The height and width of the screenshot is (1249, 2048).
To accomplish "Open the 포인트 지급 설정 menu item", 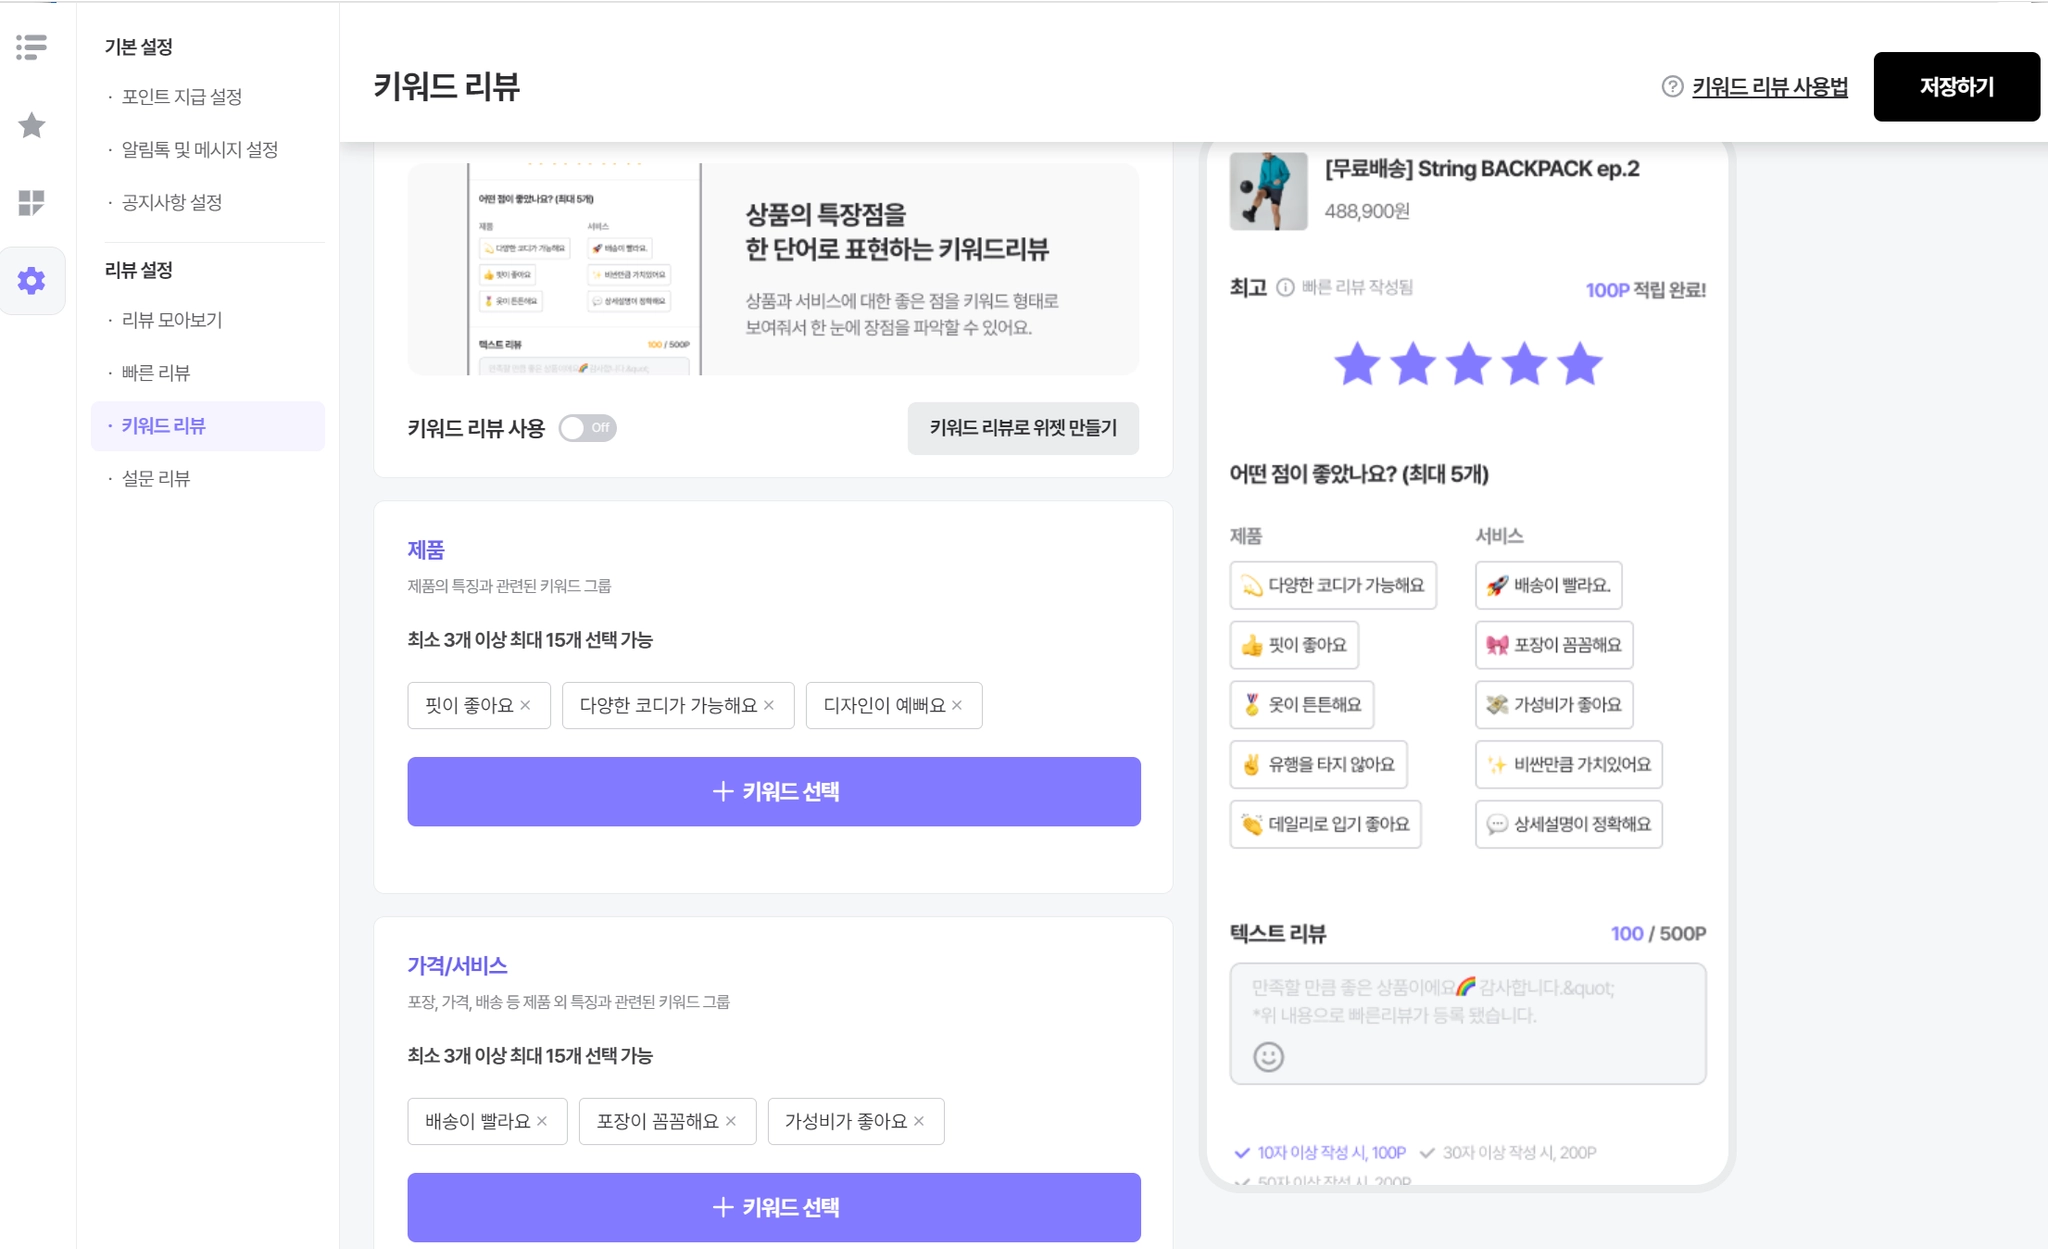I will point(182,97).
